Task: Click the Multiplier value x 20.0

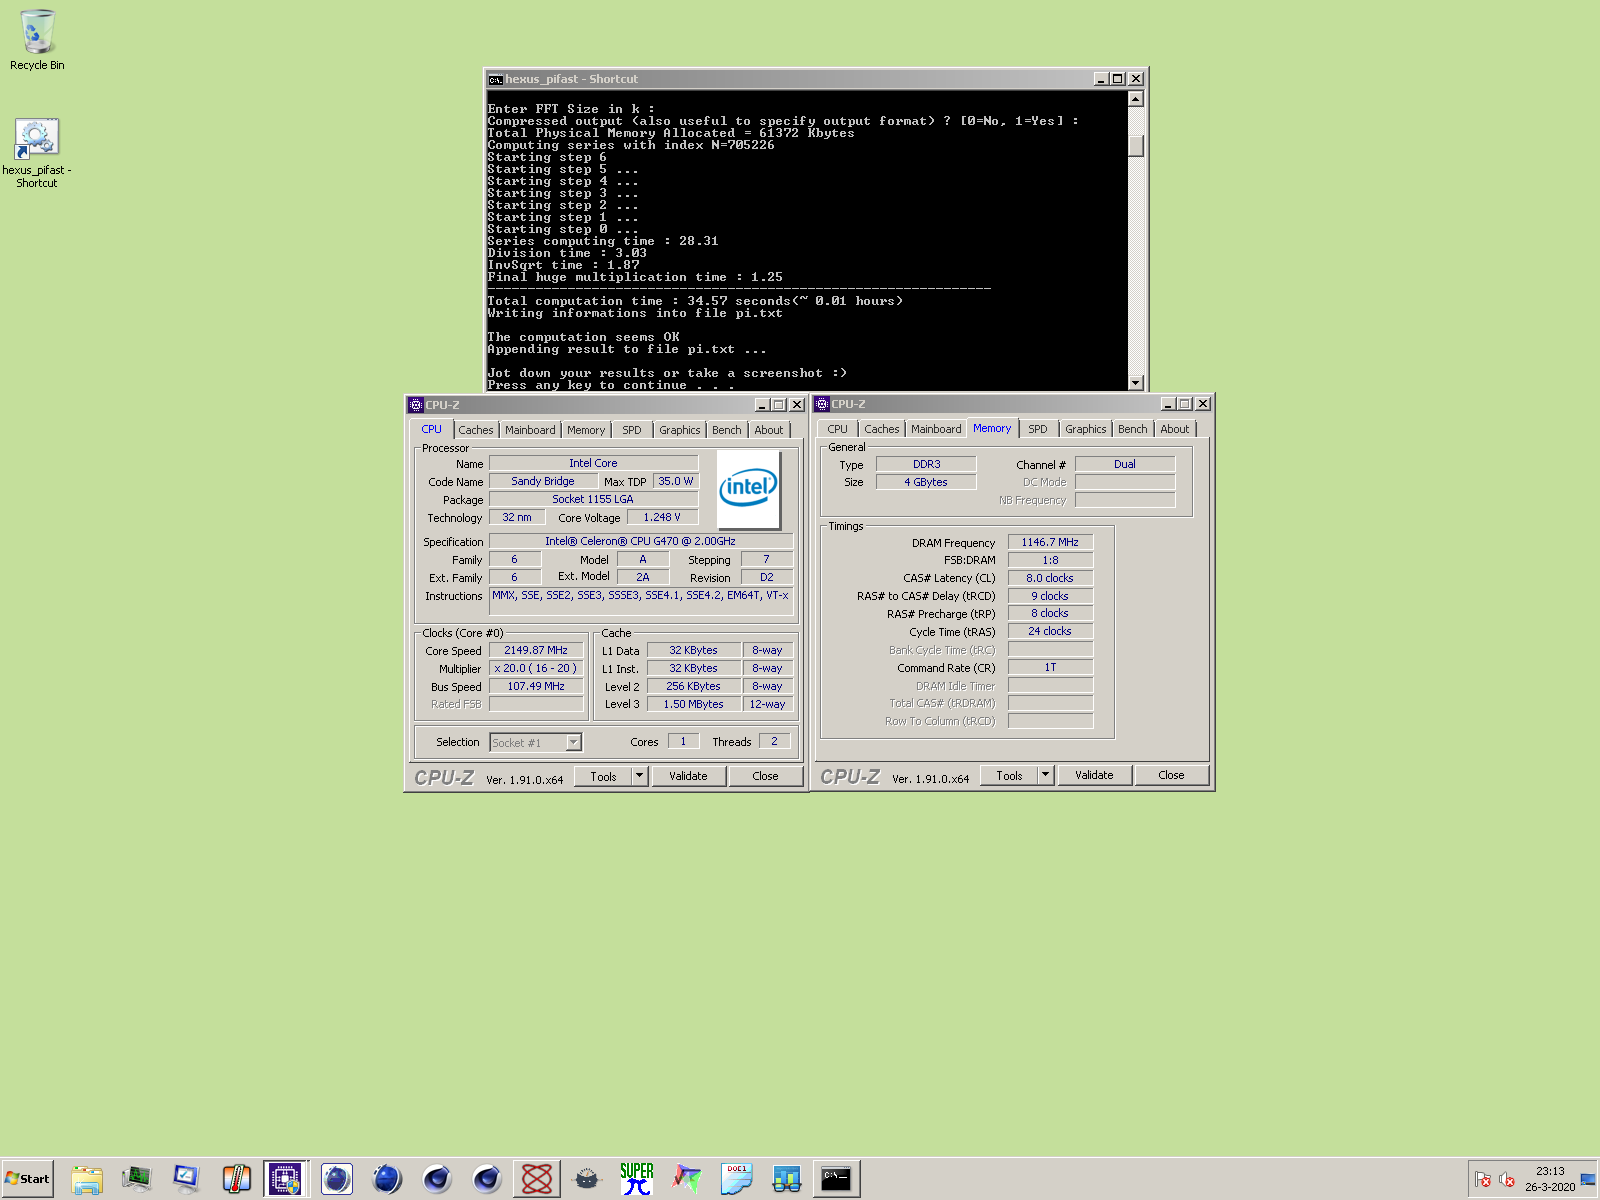Action: [536, 668]
